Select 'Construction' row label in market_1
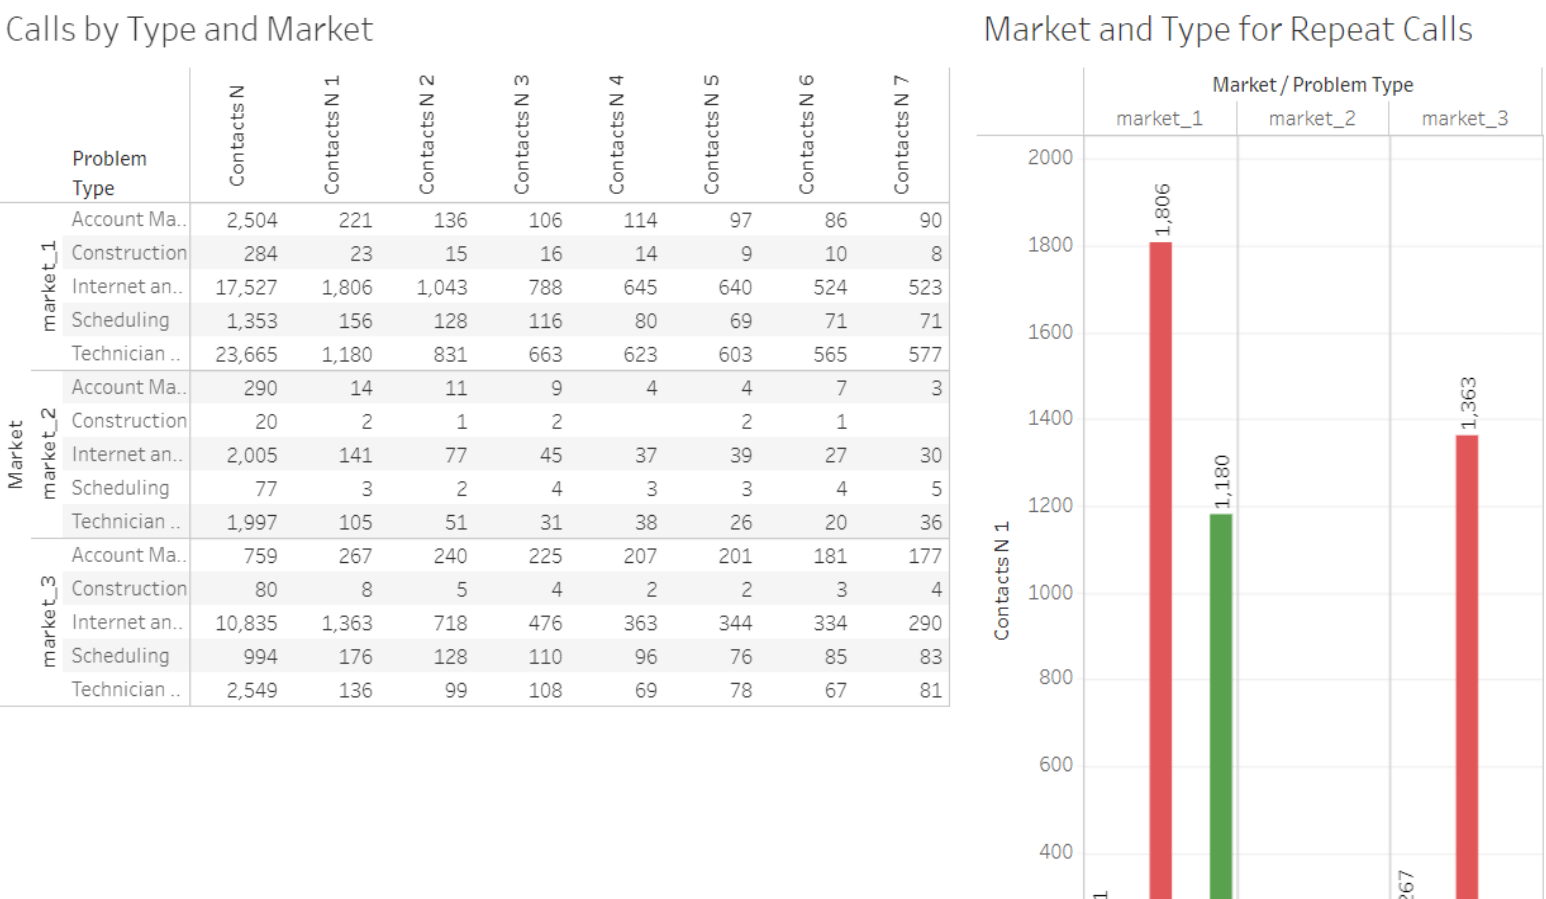 point(128,253)
